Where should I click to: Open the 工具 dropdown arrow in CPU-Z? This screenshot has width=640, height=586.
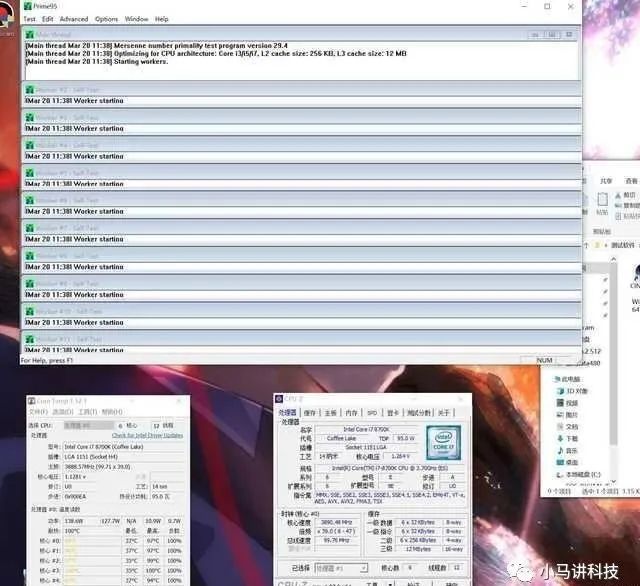390,584
